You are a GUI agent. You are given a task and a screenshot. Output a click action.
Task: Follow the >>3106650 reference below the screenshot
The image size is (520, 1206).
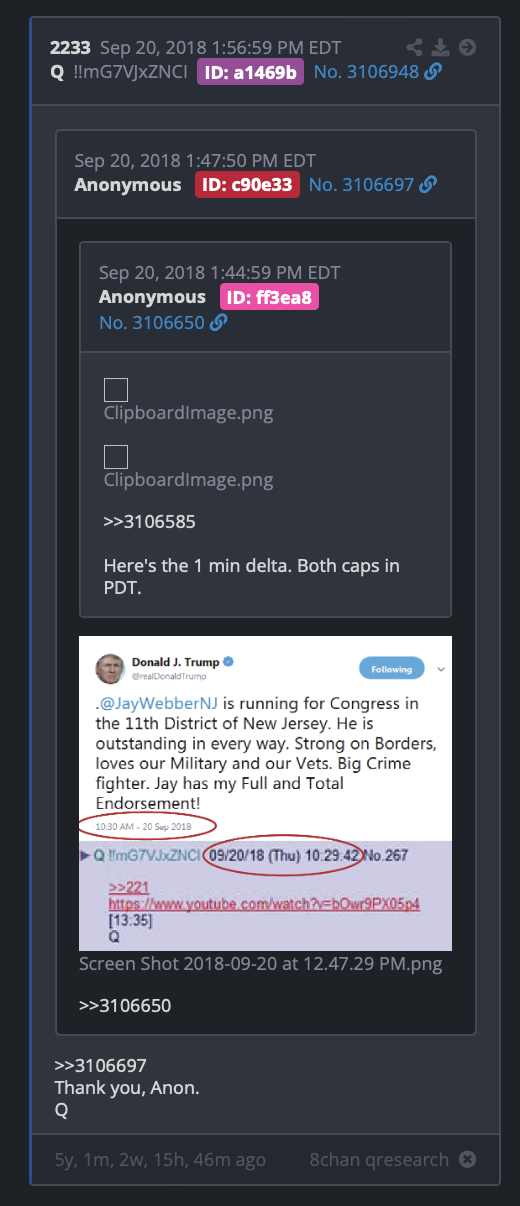click(x=125, y=1005)
